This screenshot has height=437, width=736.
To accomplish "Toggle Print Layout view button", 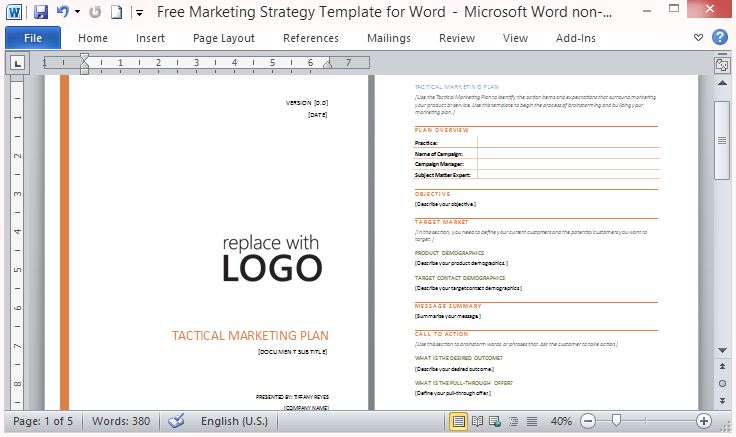I will point(458,421).
